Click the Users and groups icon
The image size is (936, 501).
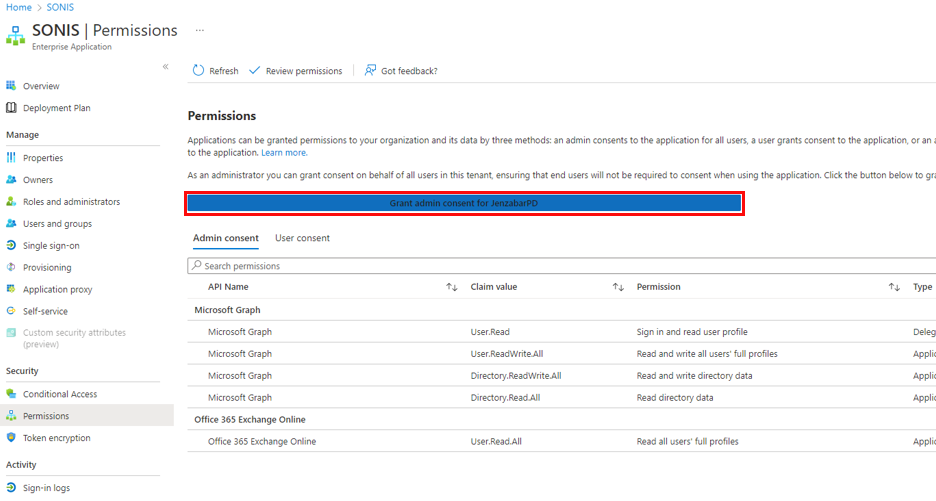pyautogui.click(x=11, y=223)
